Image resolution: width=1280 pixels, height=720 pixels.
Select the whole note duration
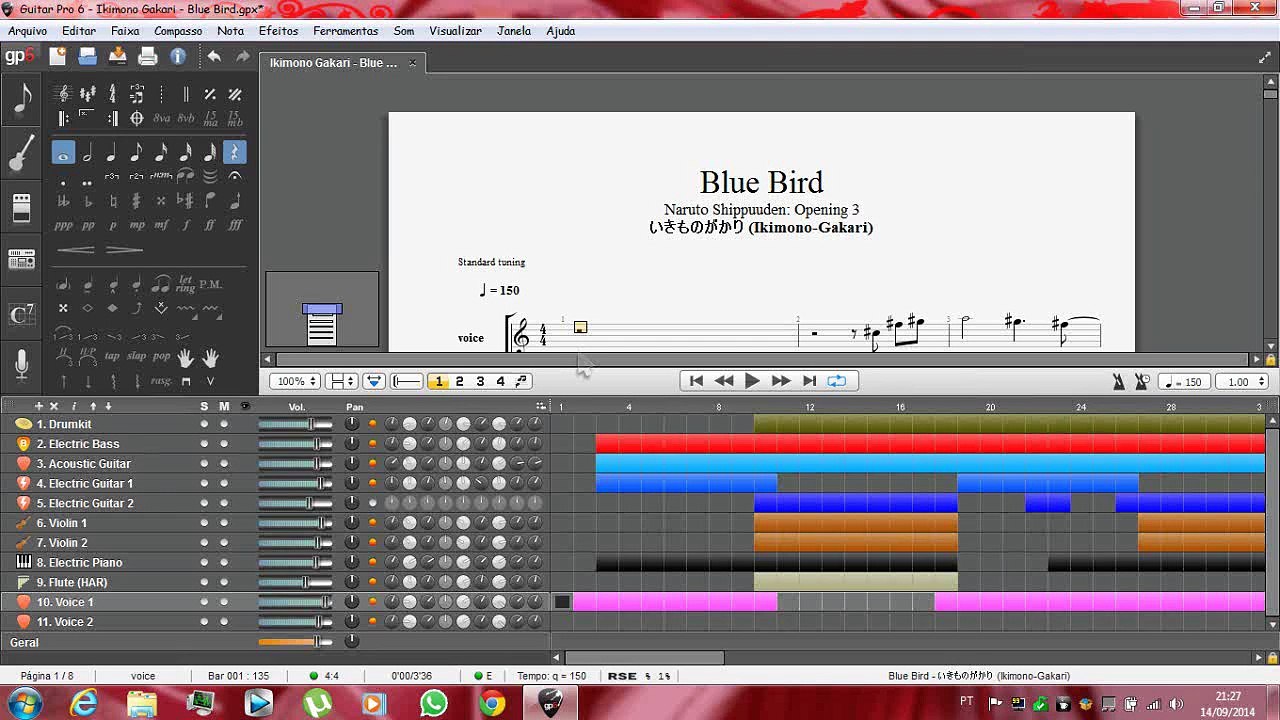(63, 153)
